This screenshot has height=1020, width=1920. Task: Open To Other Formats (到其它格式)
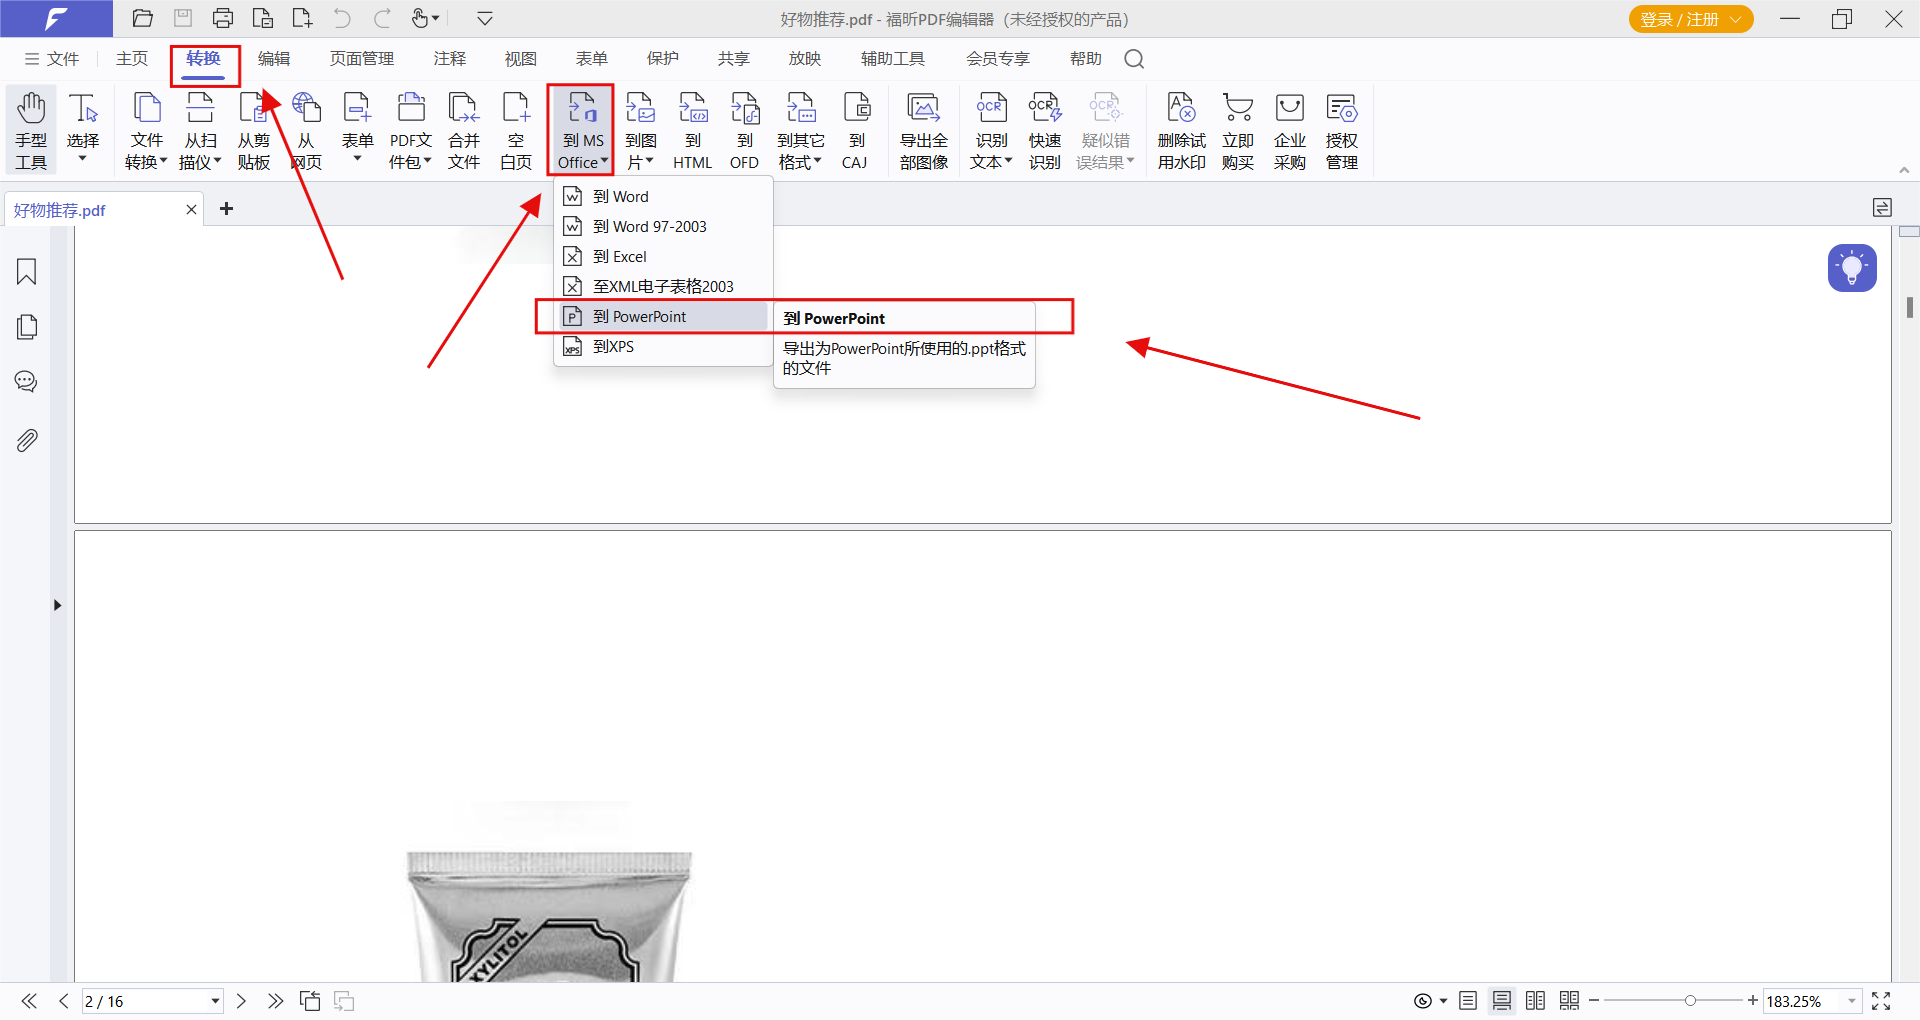click(800, 131)
